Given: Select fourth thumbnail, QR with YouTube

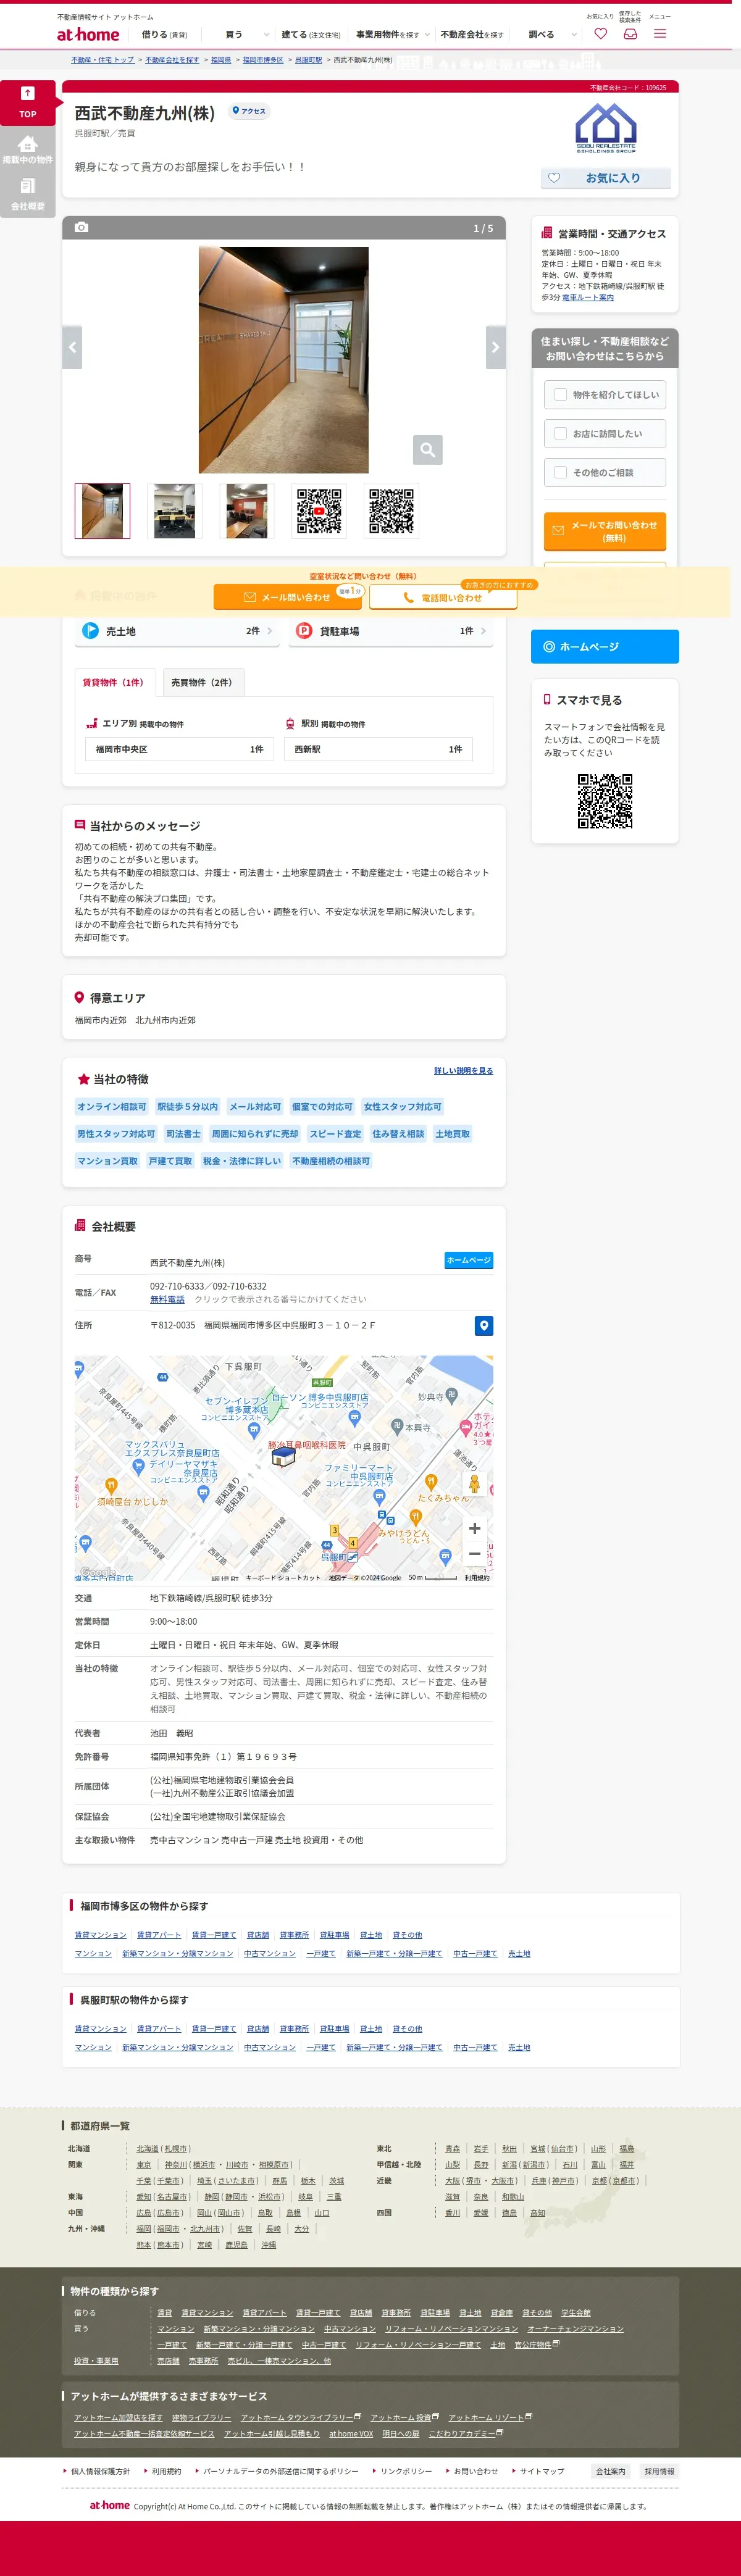Looking at the screenshot, I should pyautogui.click(x=319, y=511).
